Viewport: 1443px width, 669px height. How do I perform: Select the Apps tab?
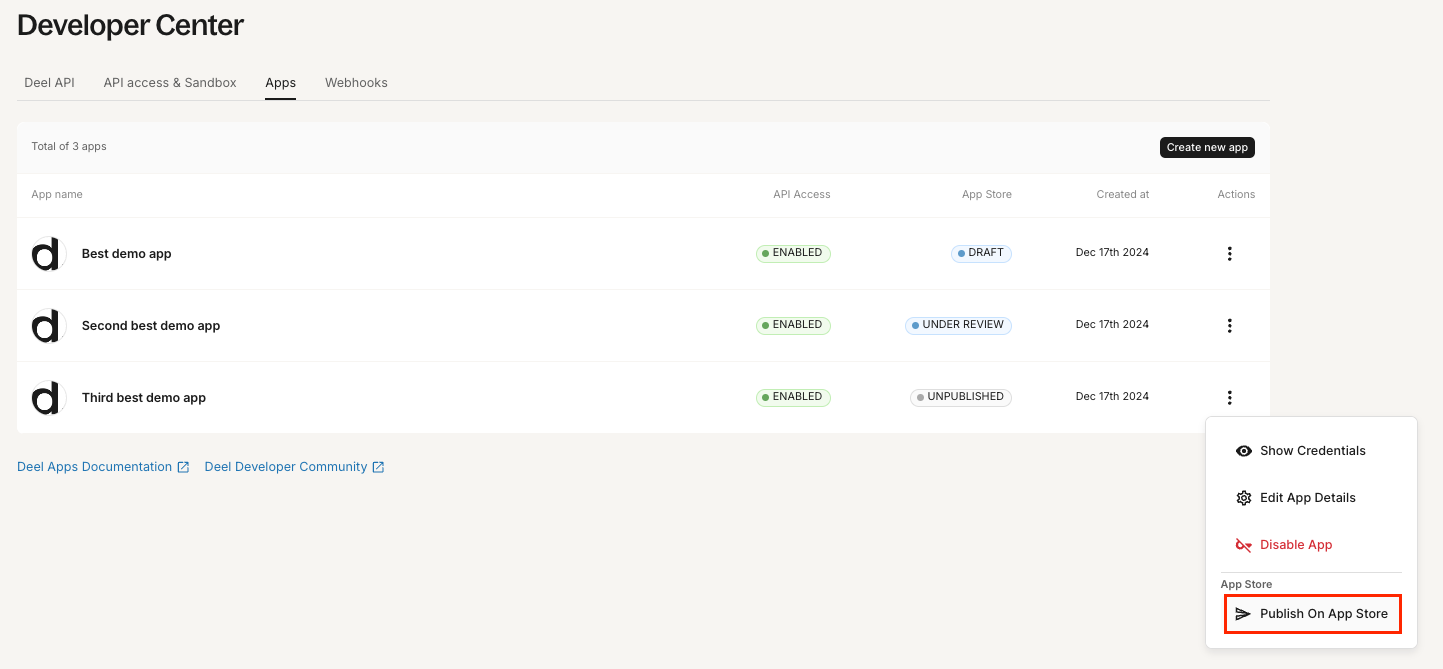(x=280, y=83)
